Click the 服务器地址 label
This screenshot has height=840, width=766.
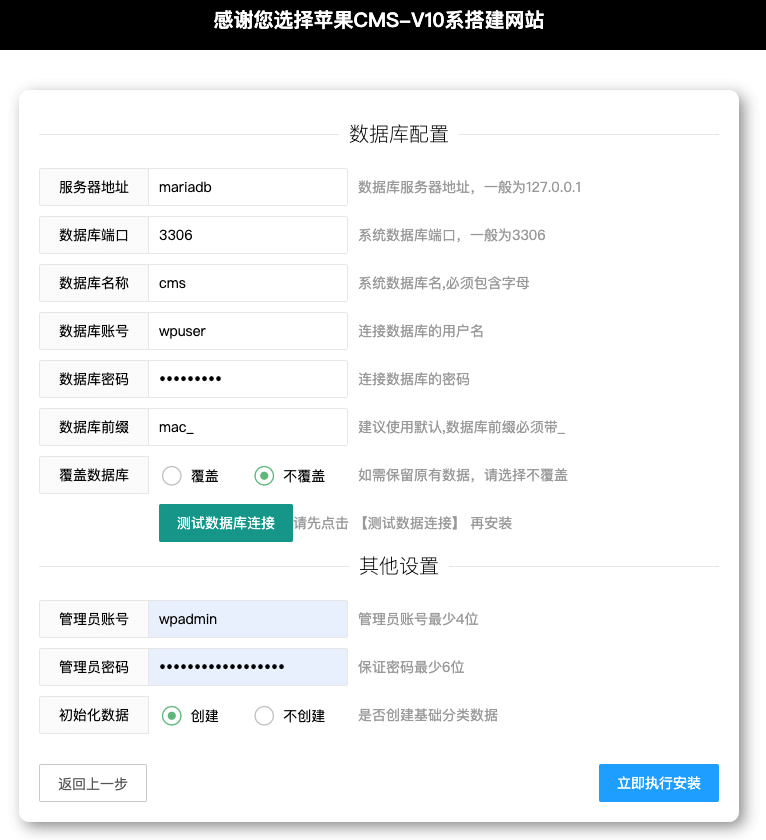point(94,187)
